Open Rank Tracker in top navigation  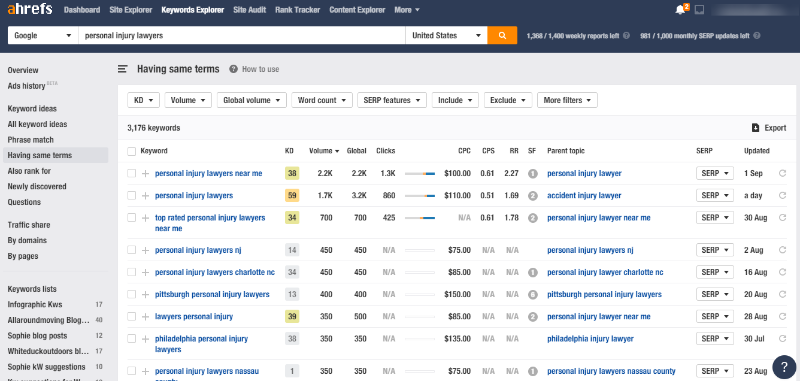point(297,10)
